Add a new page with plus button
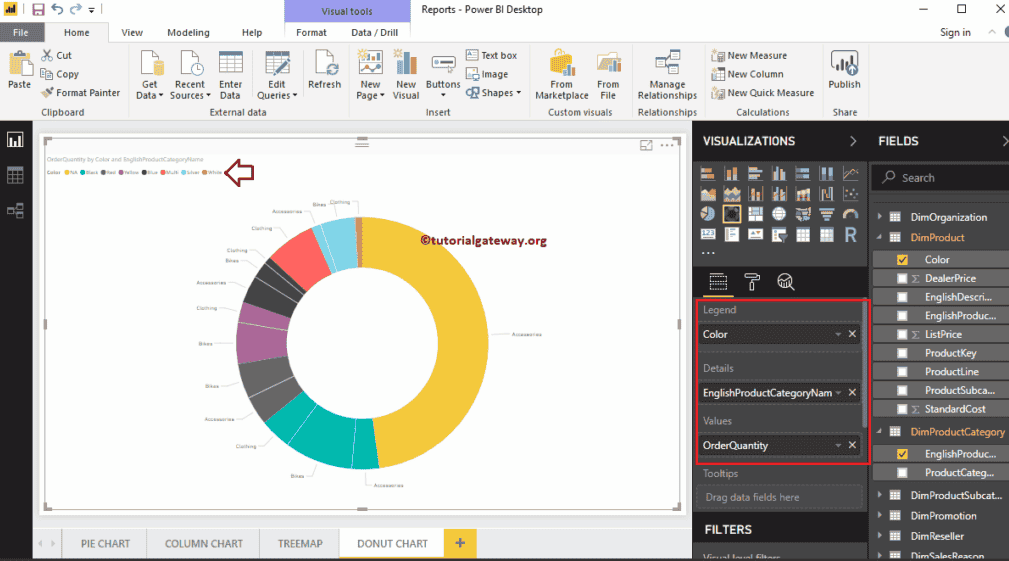 coord(460,543)
